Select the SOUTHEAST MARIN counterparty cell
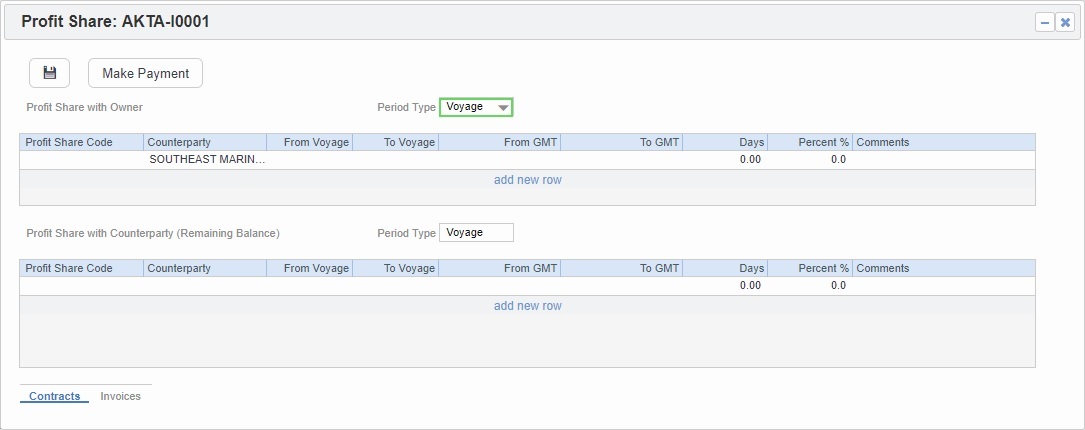This screenshot has width=1085, height=430. tap(206, 159)
